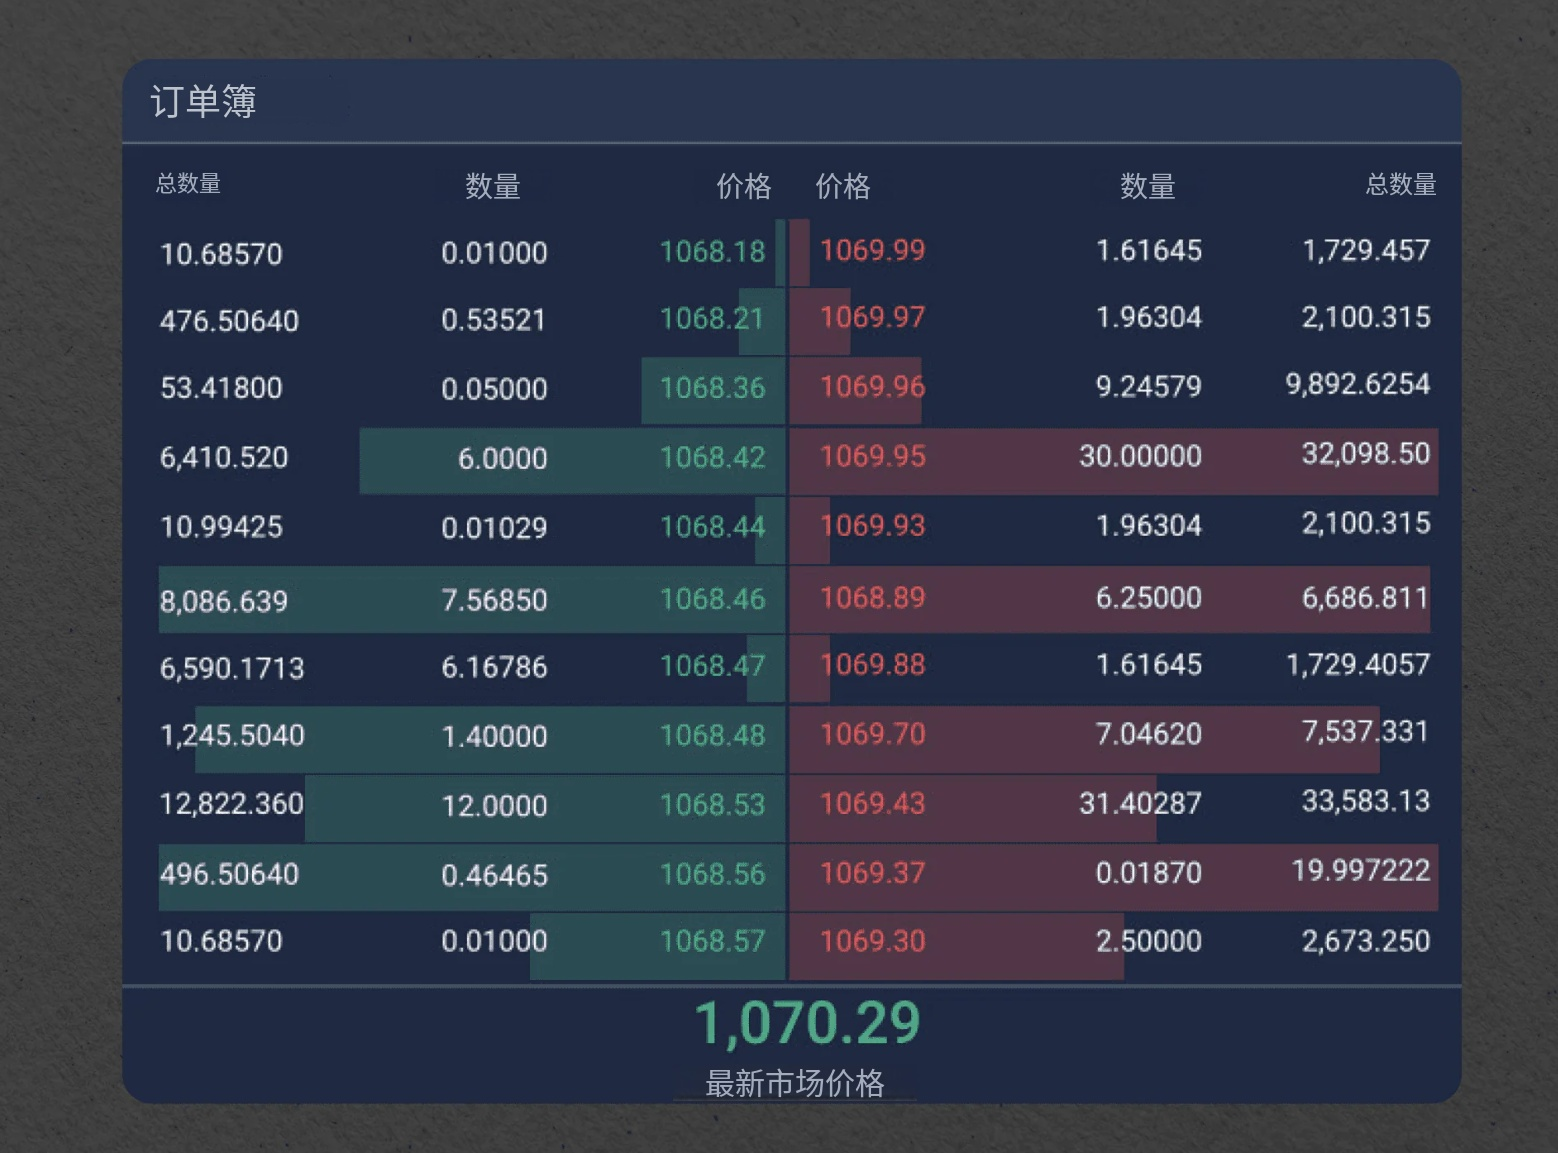Click the ask price 1068.89
Viewport: 1558px width, 1153px height.
(x=872, y=598)
